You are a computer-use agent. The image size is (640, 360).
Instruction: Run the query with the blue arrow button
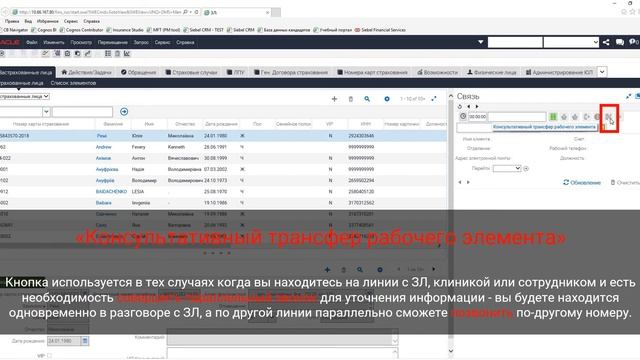point(124,111)
